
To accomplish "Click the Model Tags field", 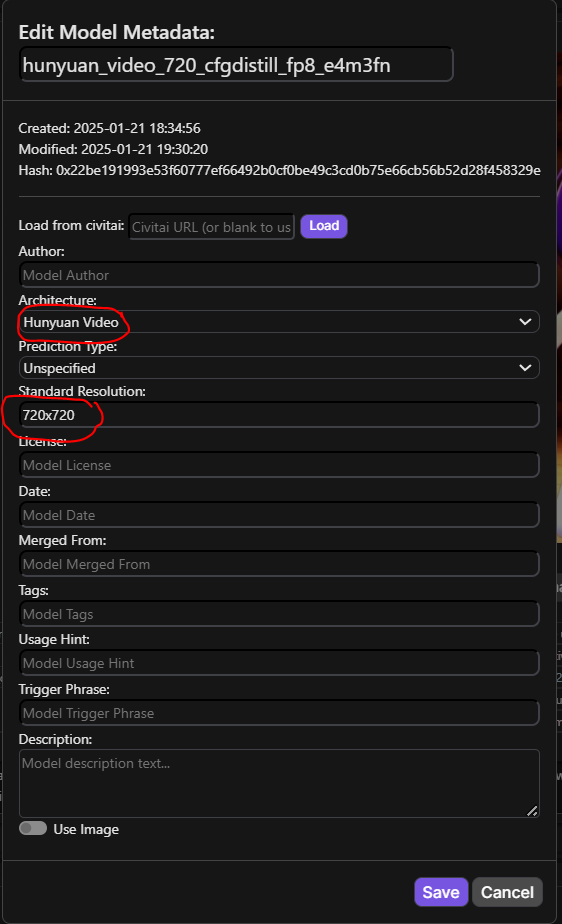I will (279, 614).
